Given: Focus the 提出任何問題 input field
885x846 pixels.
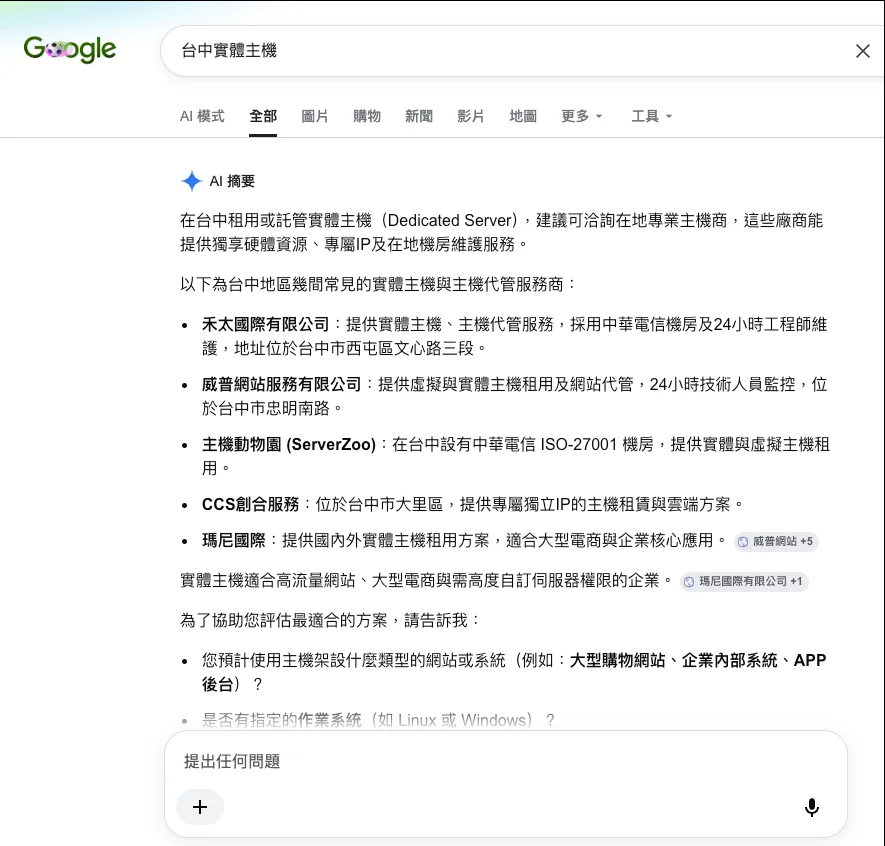Looking at the screenshot, I should point(505,761).
